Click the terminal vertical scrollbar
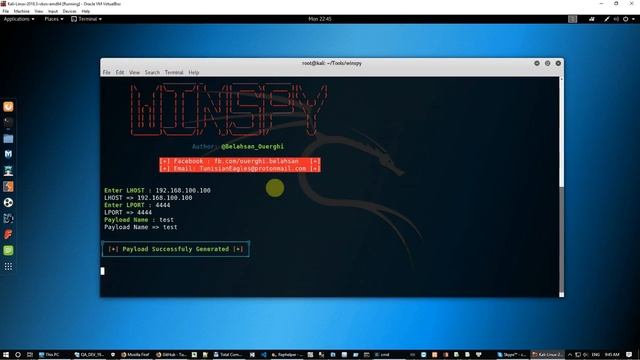 (x=562, y=187)
